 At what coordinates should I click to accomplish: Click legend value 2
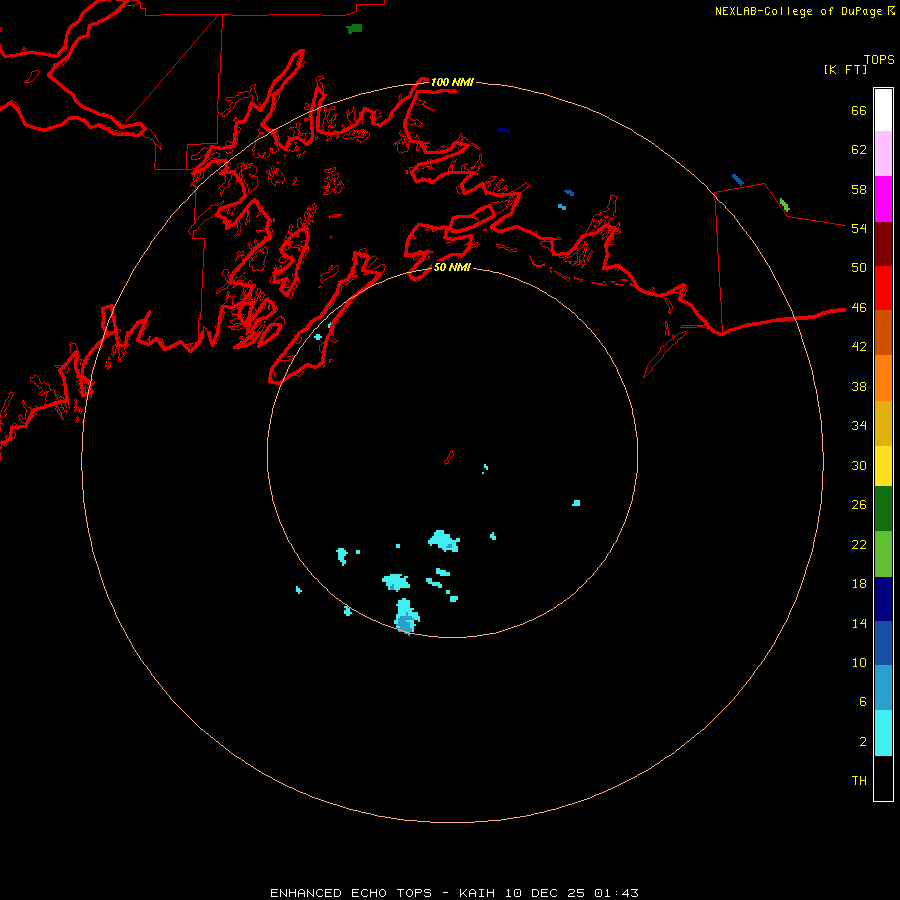[862, 742]
